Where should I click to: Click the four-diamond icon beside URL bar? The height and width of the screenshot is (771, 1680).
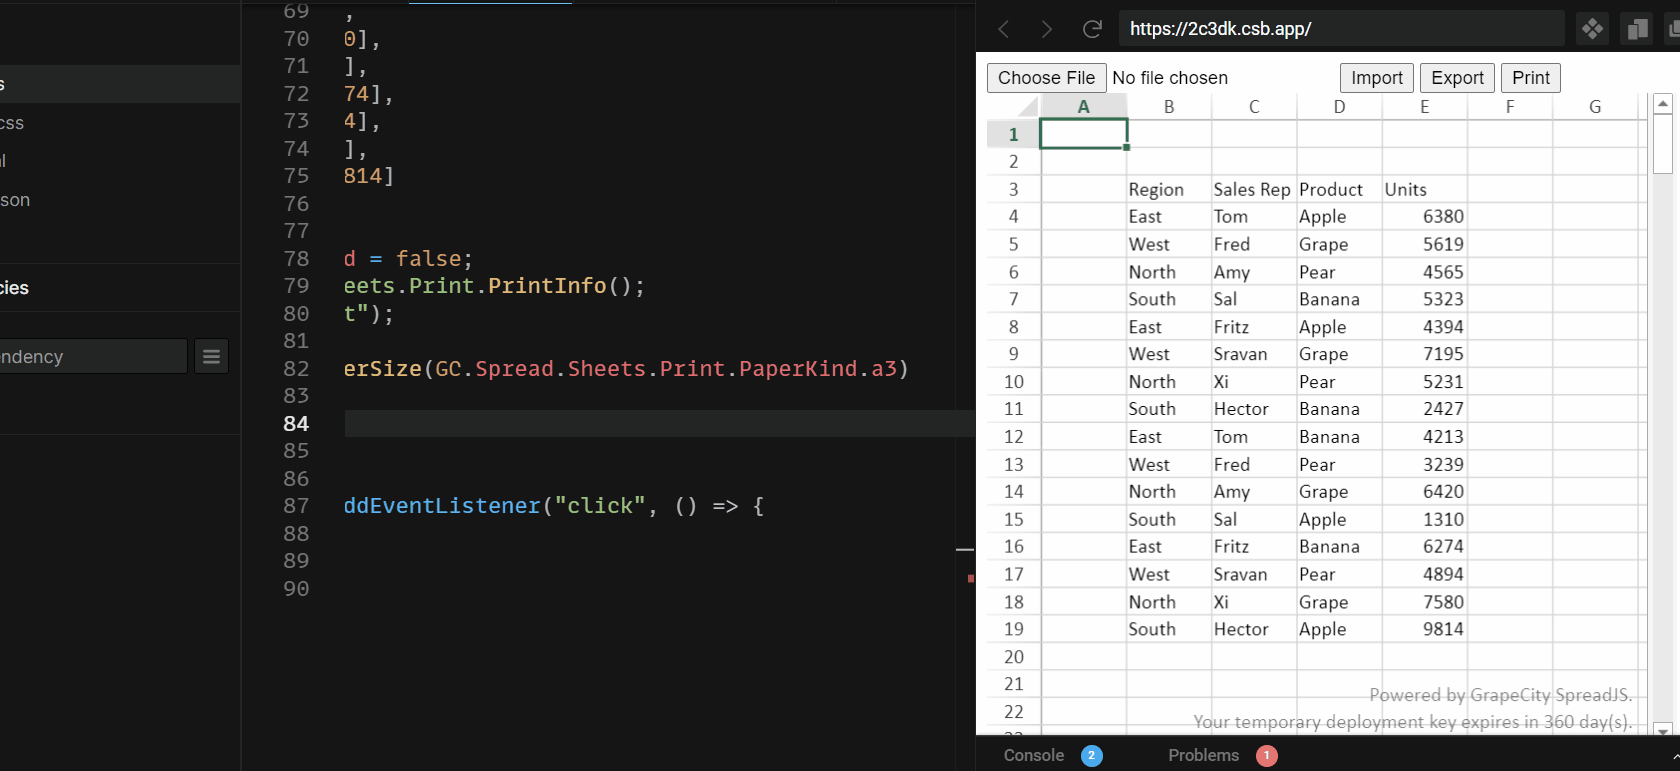pos(1592,29)
